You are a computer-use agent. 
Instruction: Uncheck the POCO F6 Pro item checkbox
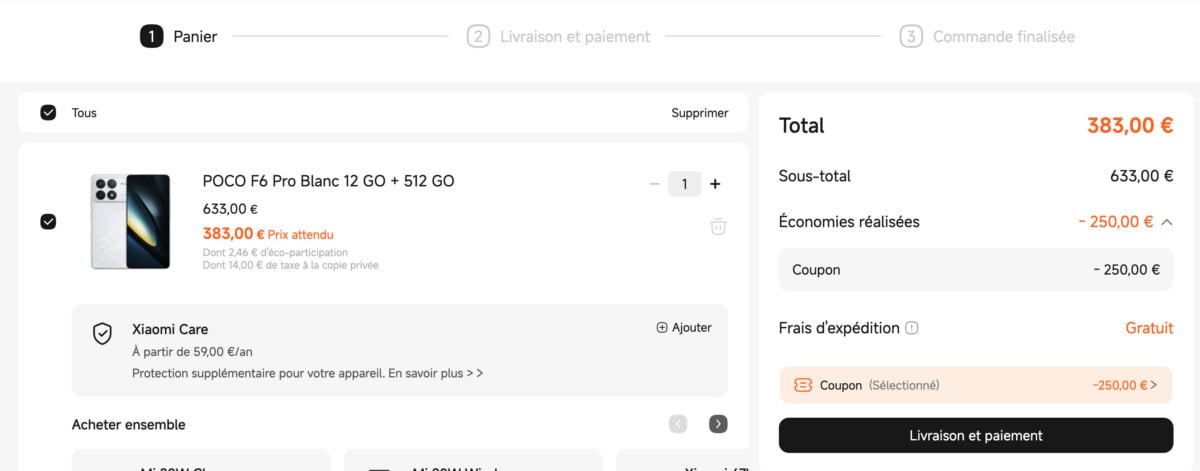coord(48,221)
